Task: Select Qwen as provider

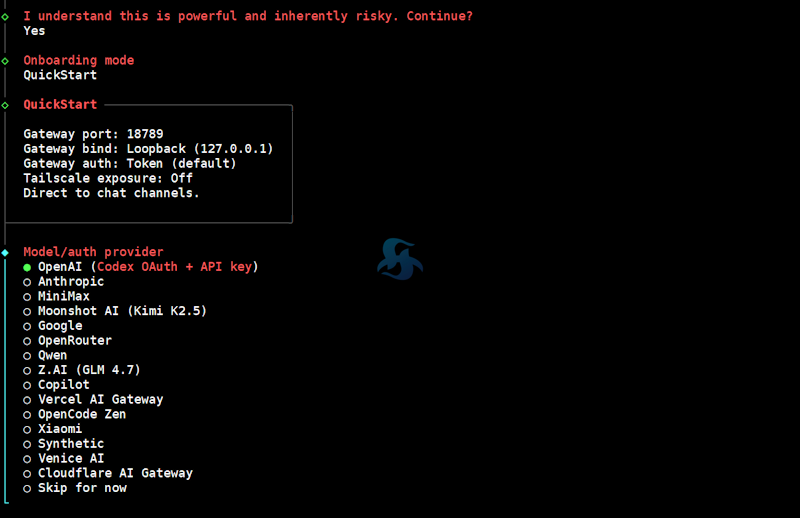Action: pyautogui.click(x=52, y=355)
